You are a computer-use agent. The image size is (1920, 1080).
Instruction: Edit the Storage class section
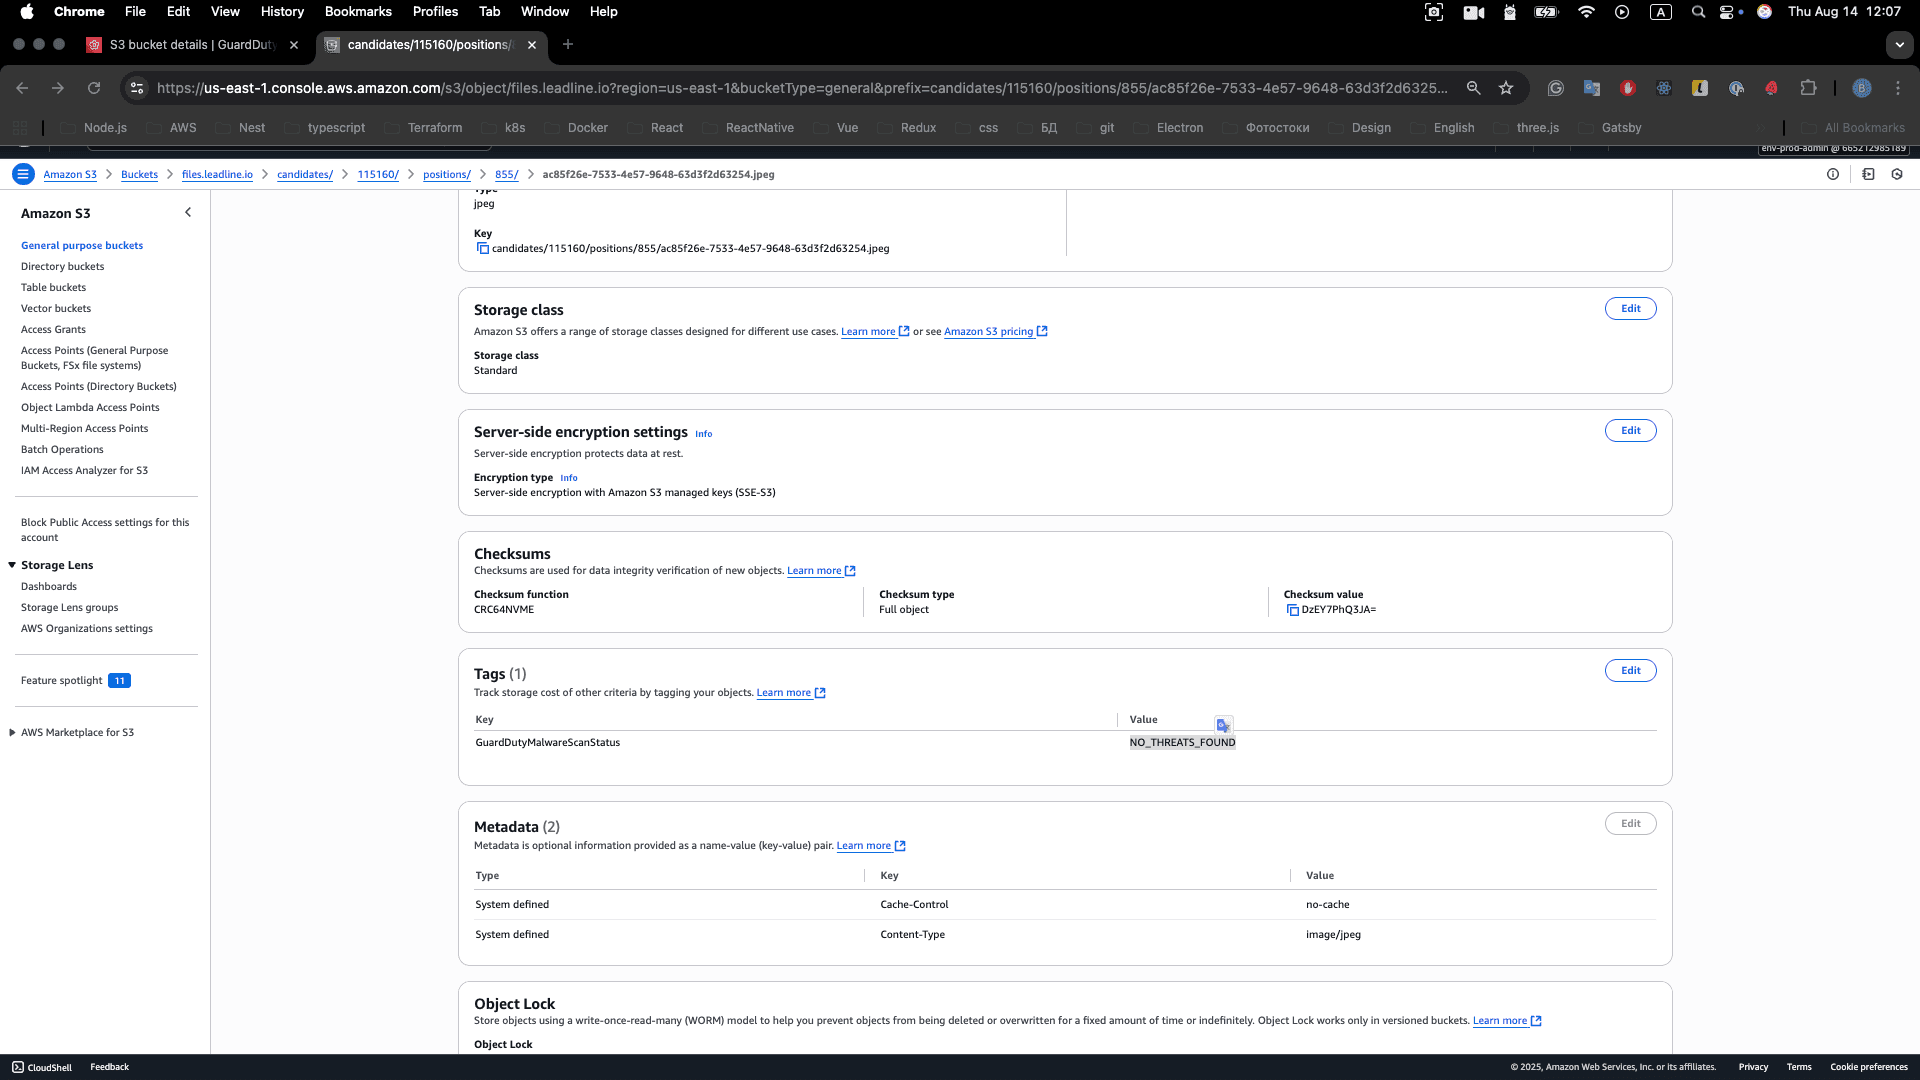point(1630,309)
